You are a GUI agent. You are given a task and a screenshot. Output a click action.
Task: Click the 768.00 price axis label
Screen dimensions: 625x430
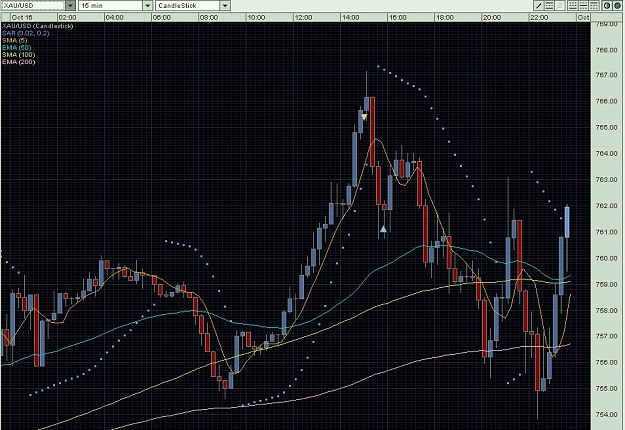point(606,50)
